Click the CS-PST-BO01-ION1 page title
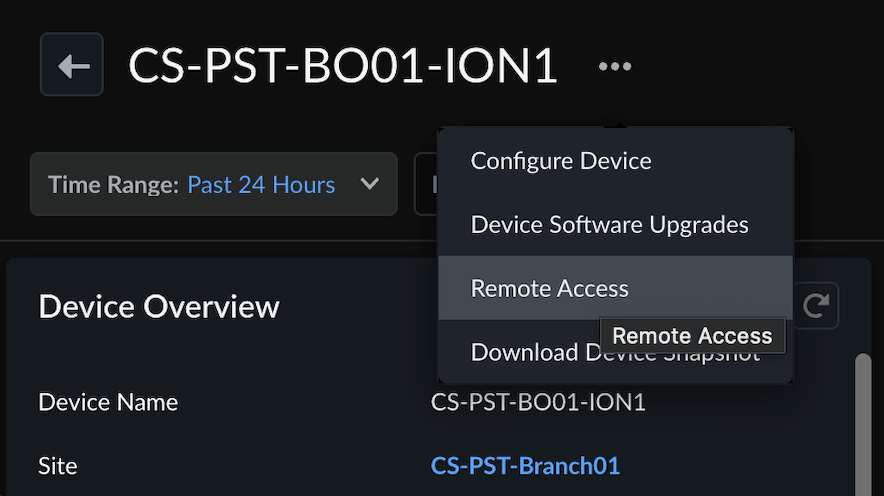This screenshot has height=496, width=884. 343,66
